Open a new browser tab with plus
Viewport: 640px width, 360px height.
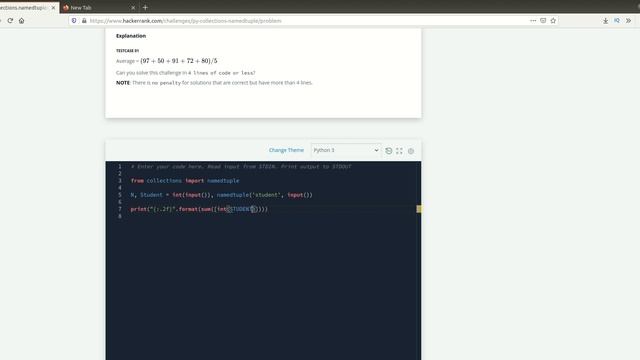145,7
